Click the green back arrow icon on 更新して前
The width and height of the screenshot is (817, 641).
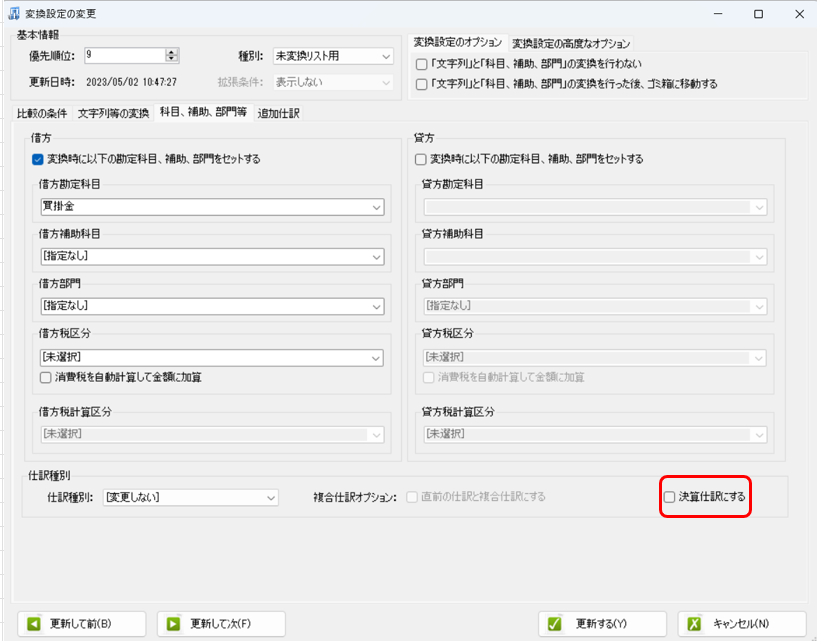coord(34,624)
